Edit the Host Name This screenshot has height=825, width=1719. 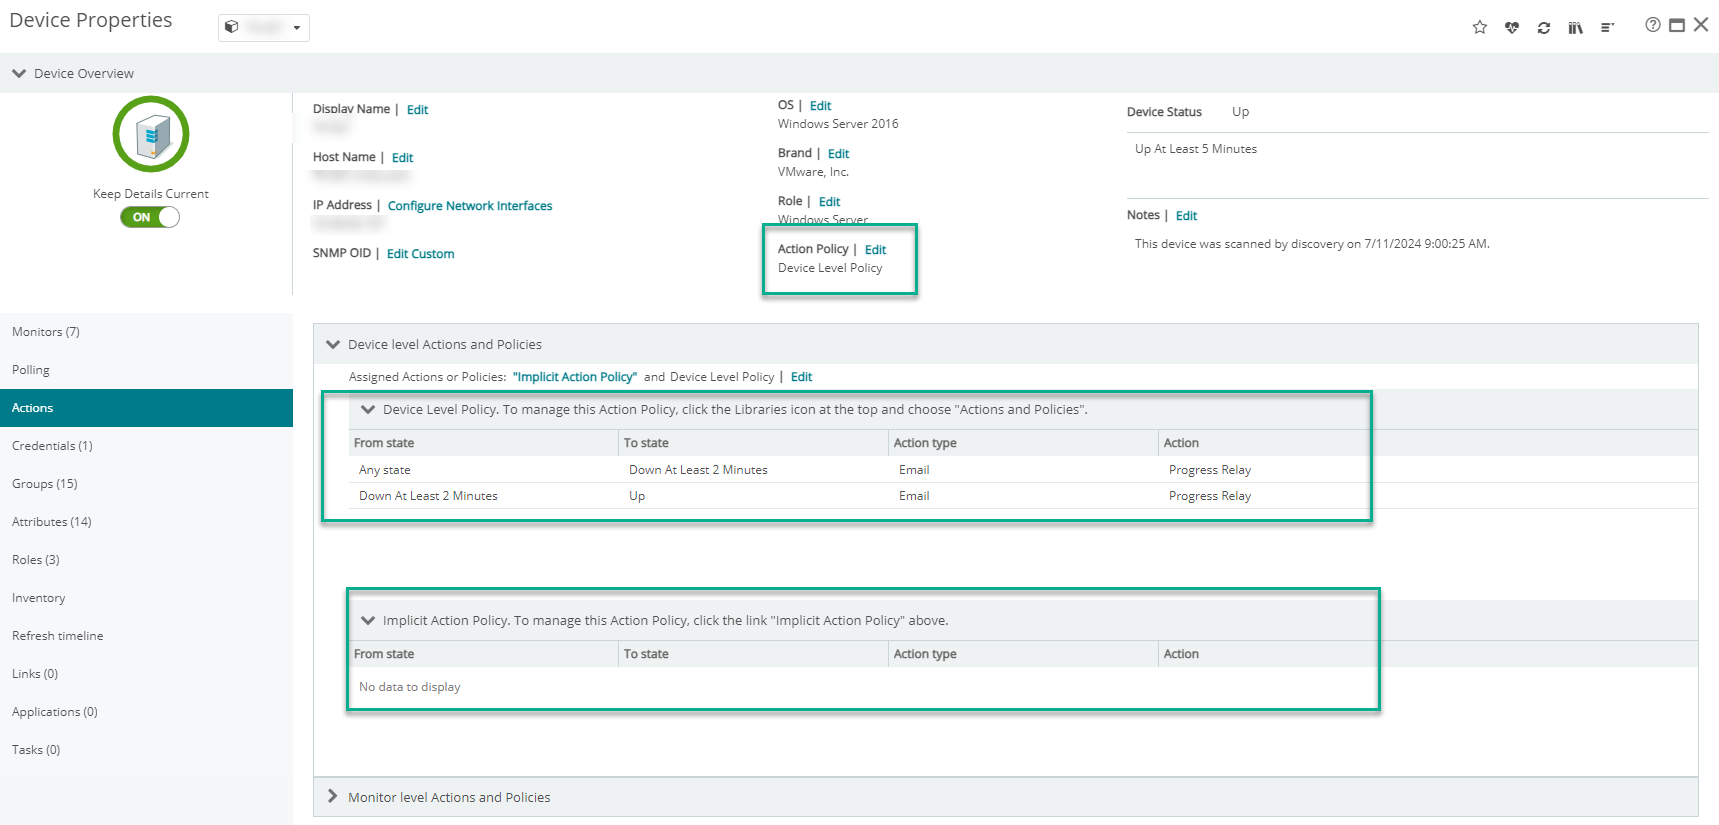pos(402,158)
